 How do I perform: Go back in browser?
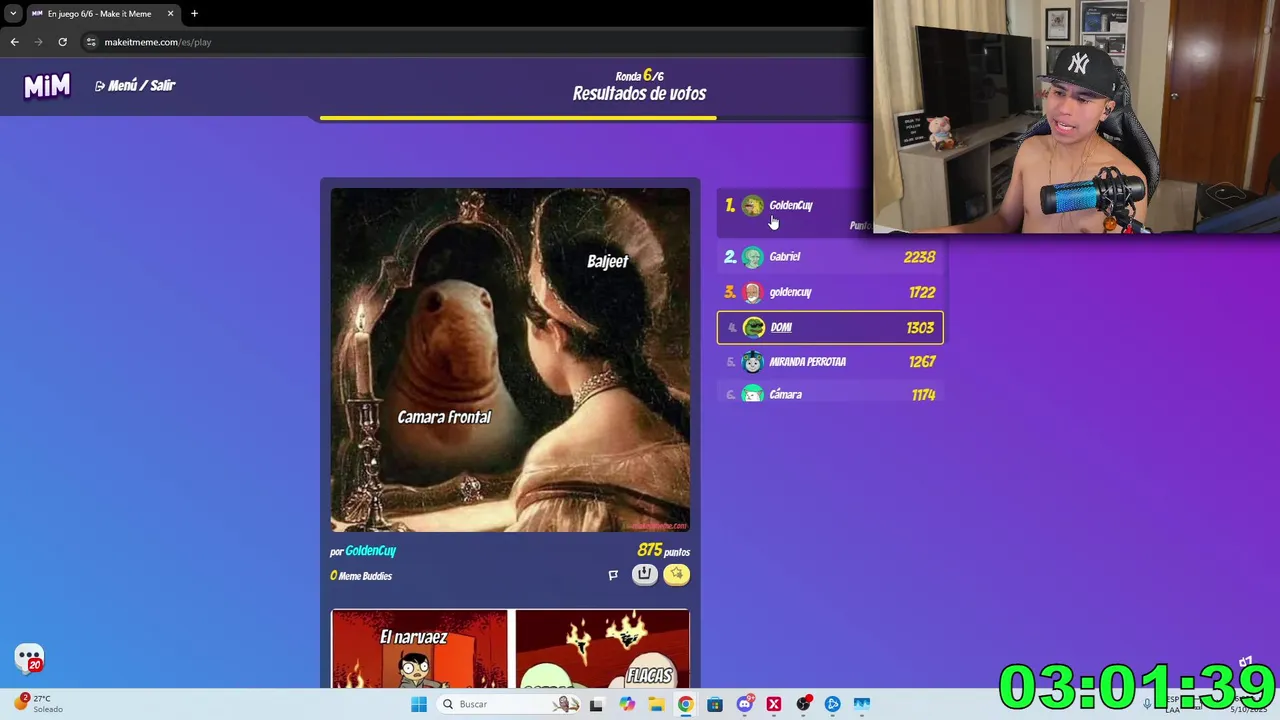coord(14,42)
